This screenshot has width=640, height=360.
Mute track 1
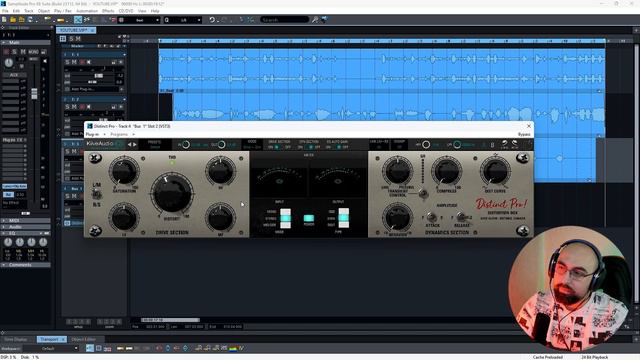click(x=74, y=62)
